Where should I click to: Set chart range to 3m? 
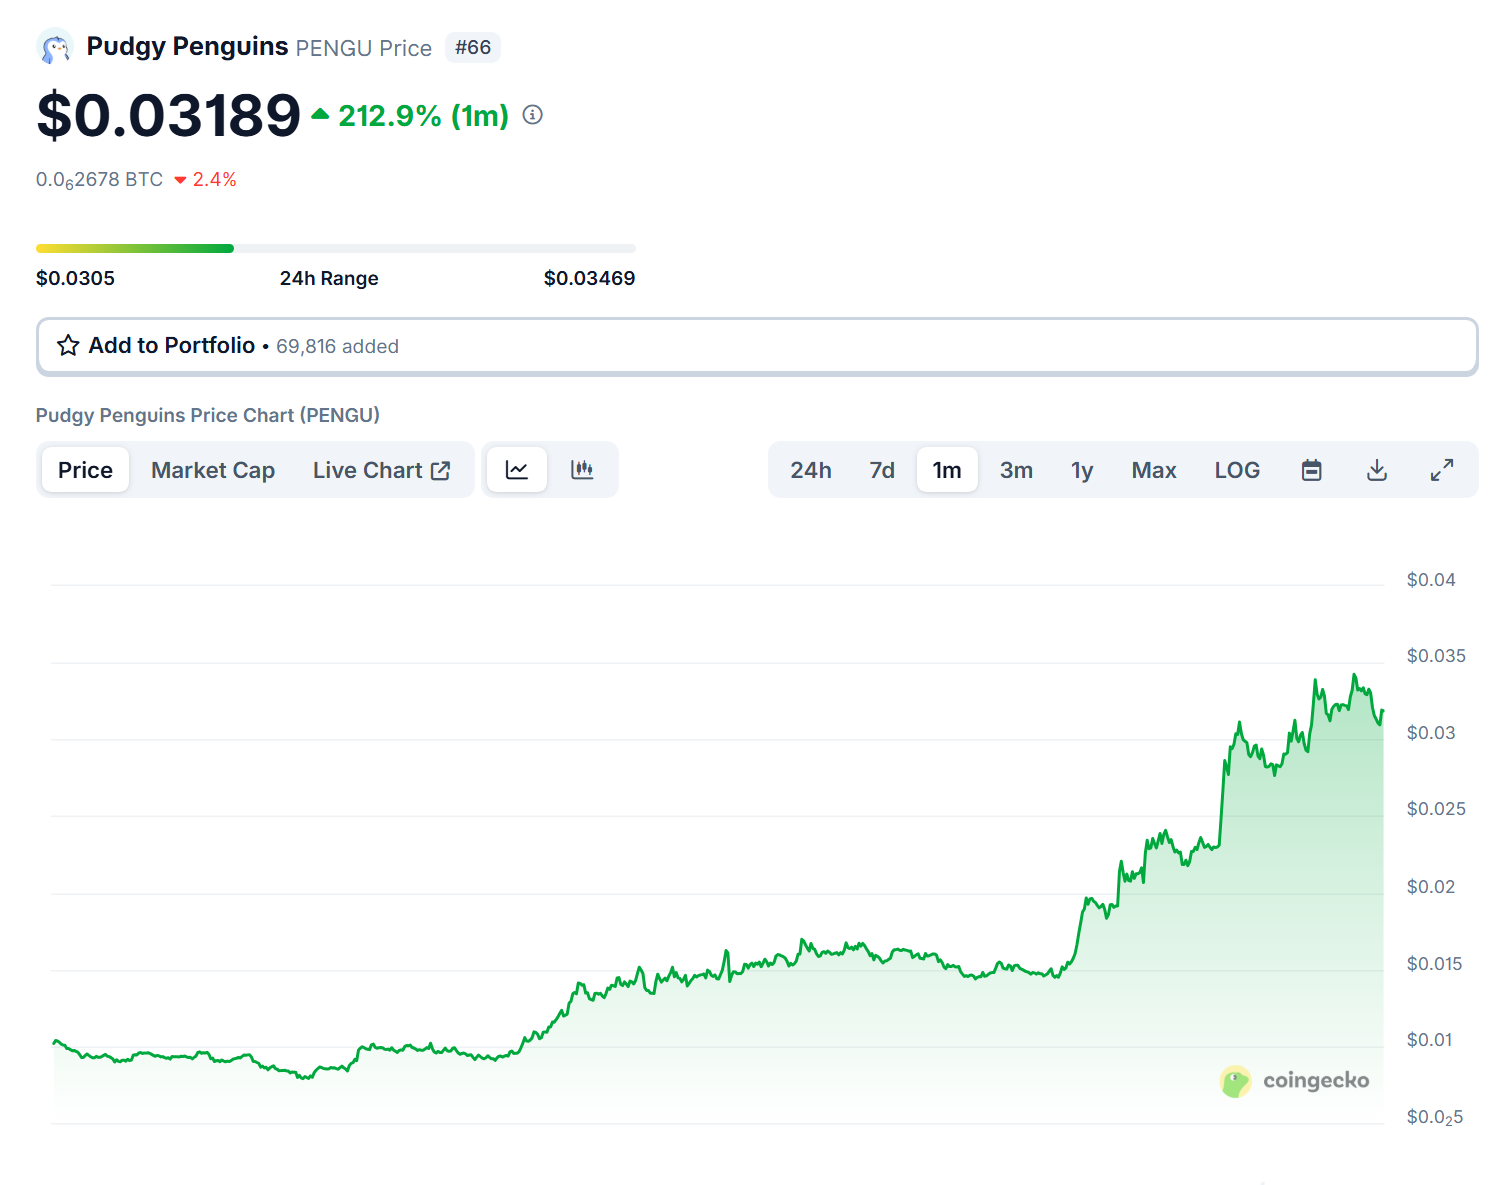[x=1016, y=470]
